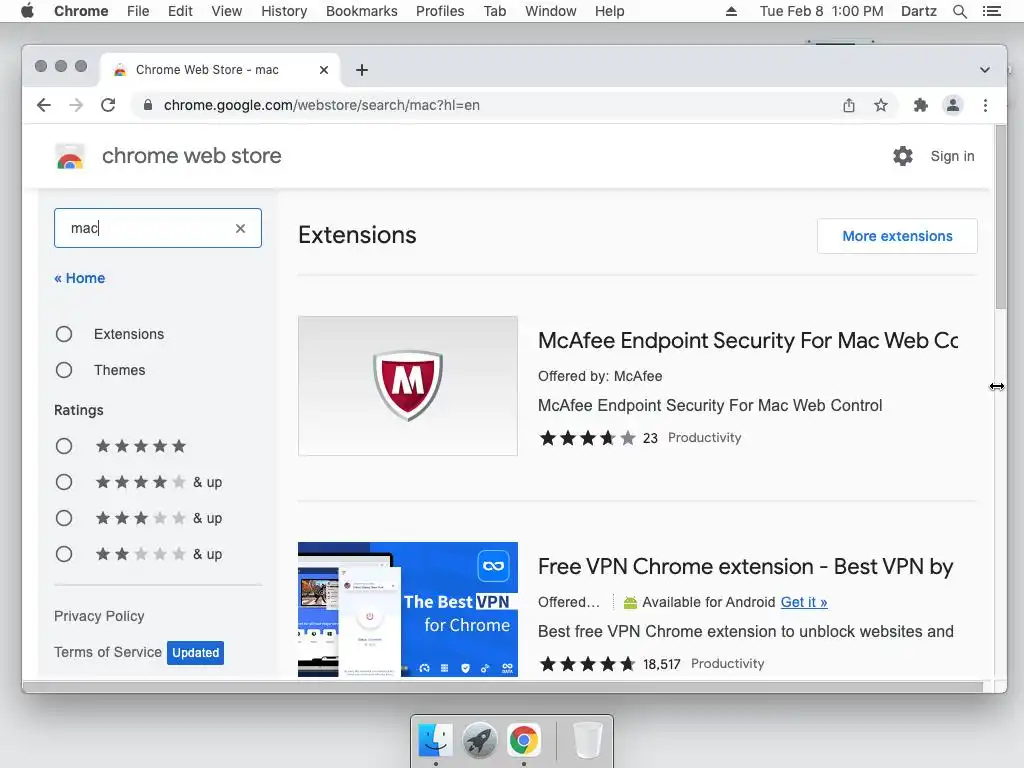Image resolution: width=1024 pixels, height=768 pixels.
Task: Open McAfee Endpoint Security extension title
Action: [x=748, y=340]
